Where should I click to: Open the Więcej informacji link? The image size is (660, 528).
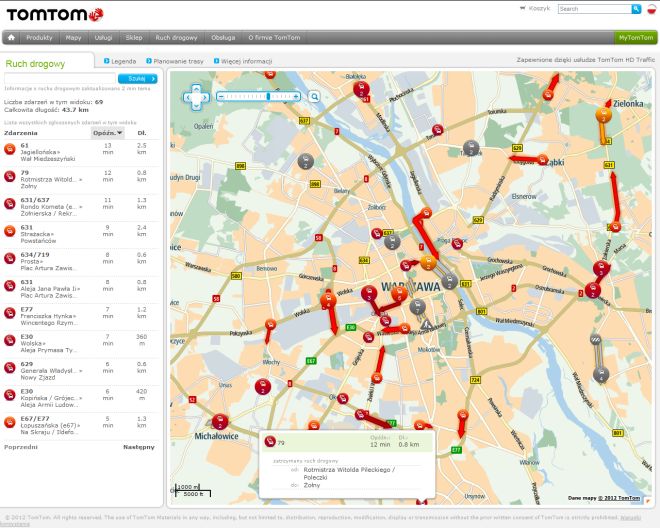(243, 61)
